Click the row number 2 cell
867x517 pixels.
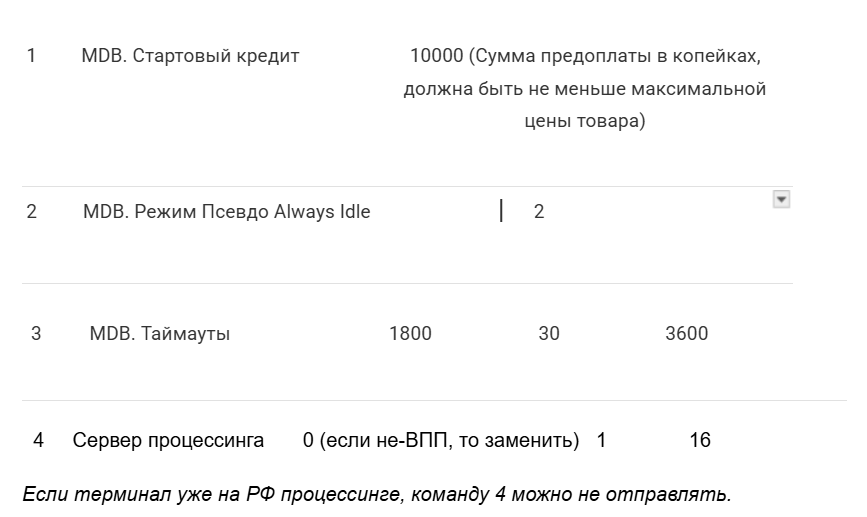pos(32,212)
